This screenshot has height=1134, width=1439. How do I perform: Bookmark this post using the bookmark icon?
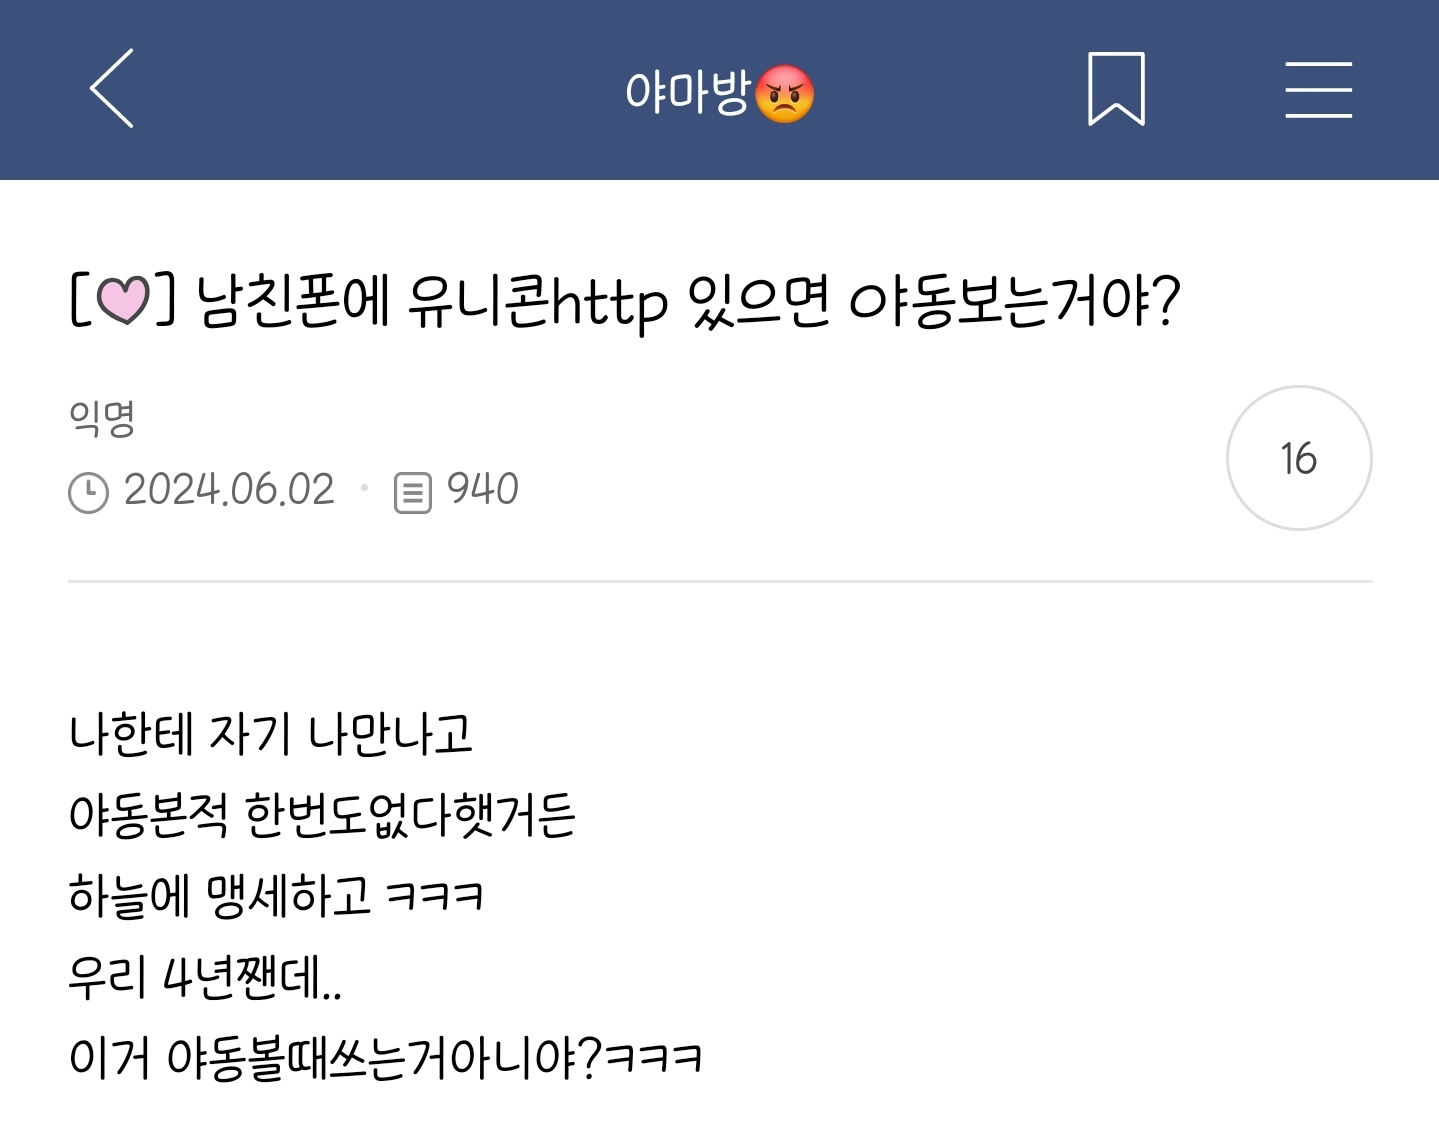coord(1116,89)
